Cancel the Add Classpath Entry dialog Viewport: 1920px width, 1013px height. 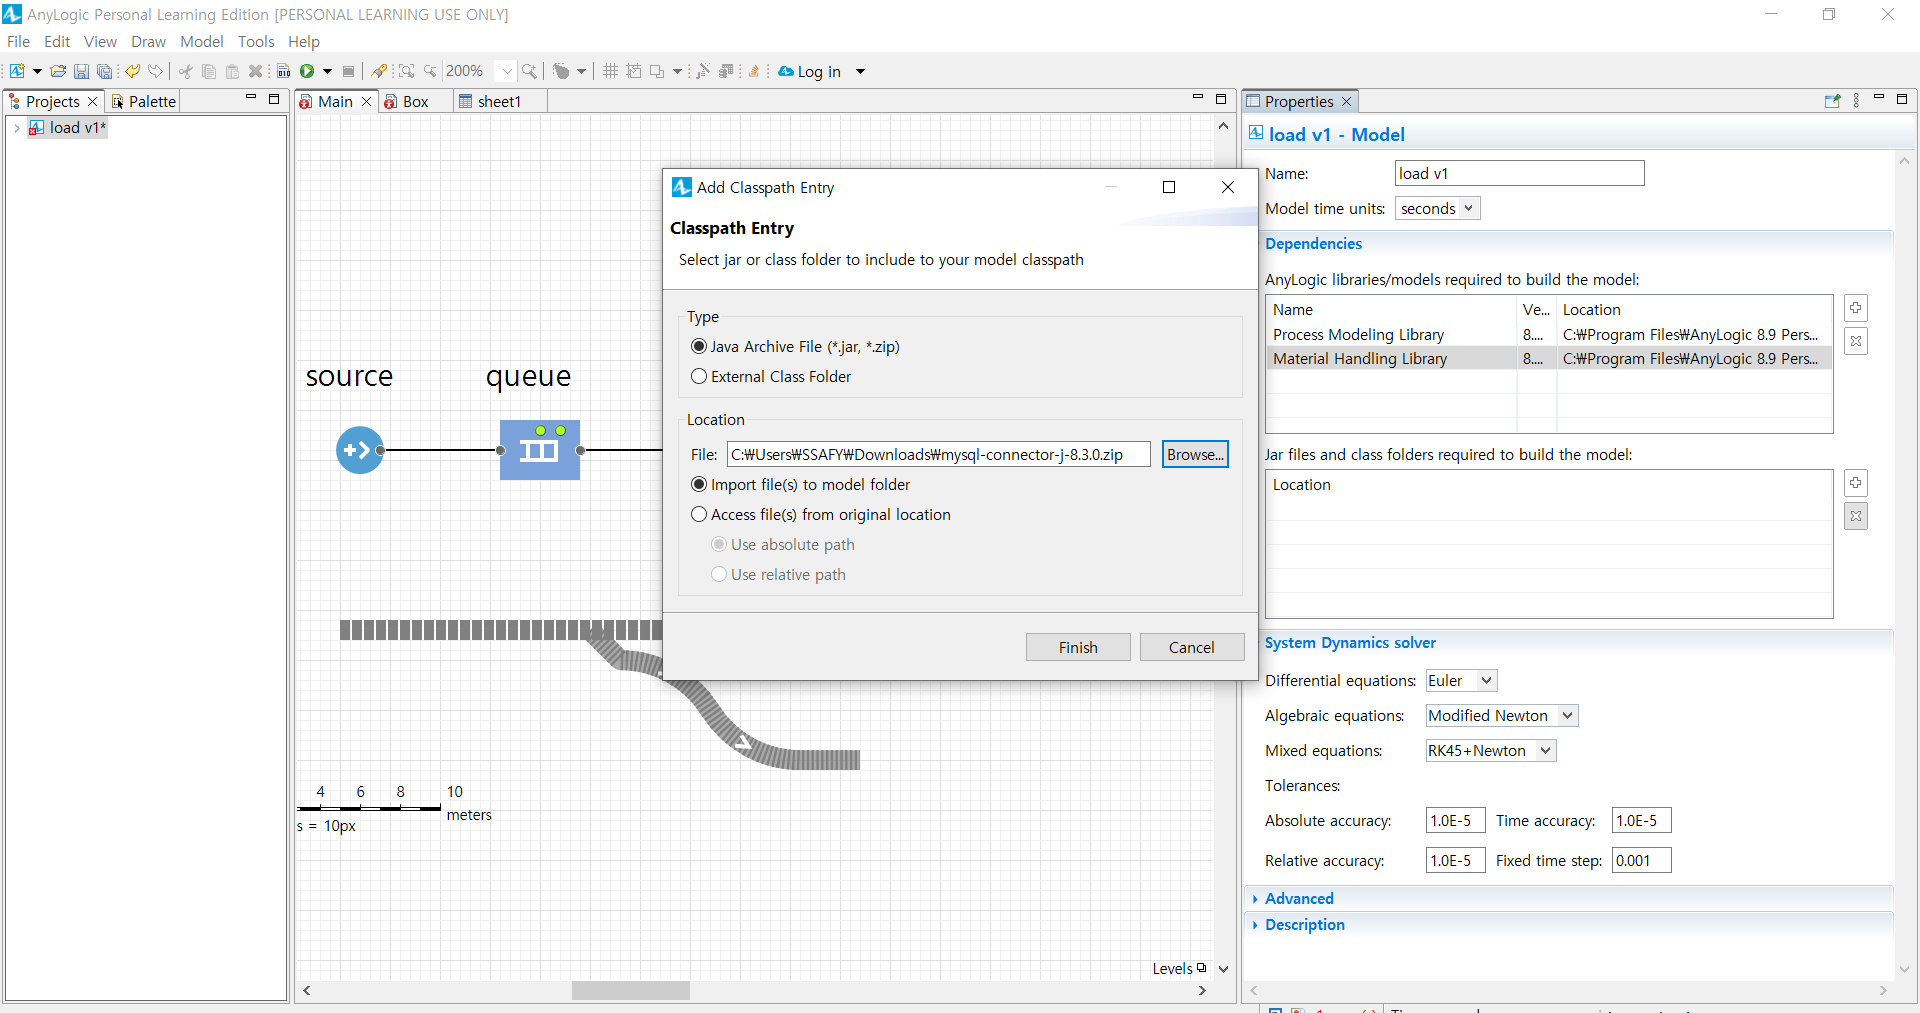(1192, 647)
